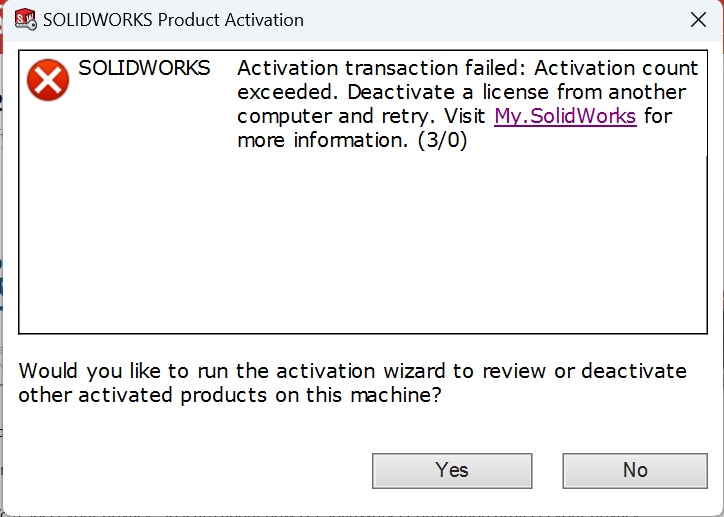This screenshot has width=724, height=517.
Task: Click the "other activated products on this machine?" line
Action: coord(230,395)
